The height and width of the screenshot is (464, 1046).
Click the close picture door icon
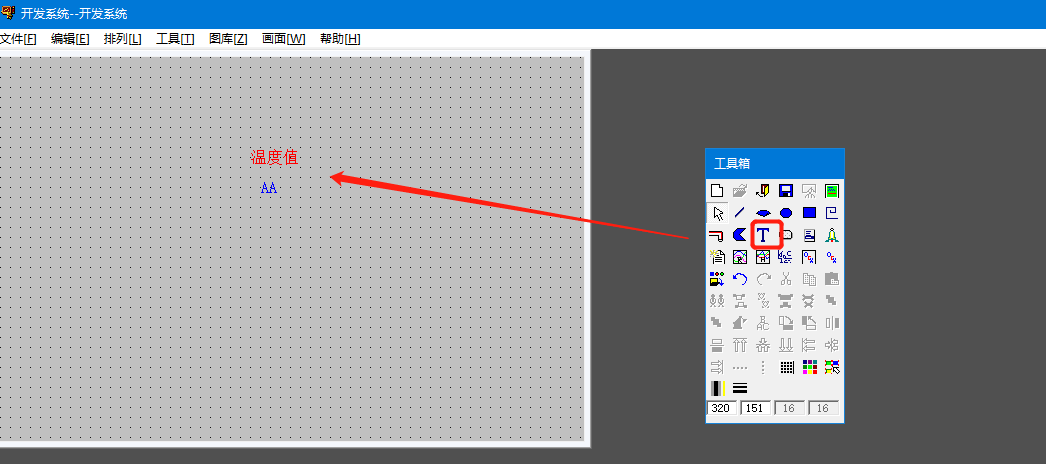762,191
